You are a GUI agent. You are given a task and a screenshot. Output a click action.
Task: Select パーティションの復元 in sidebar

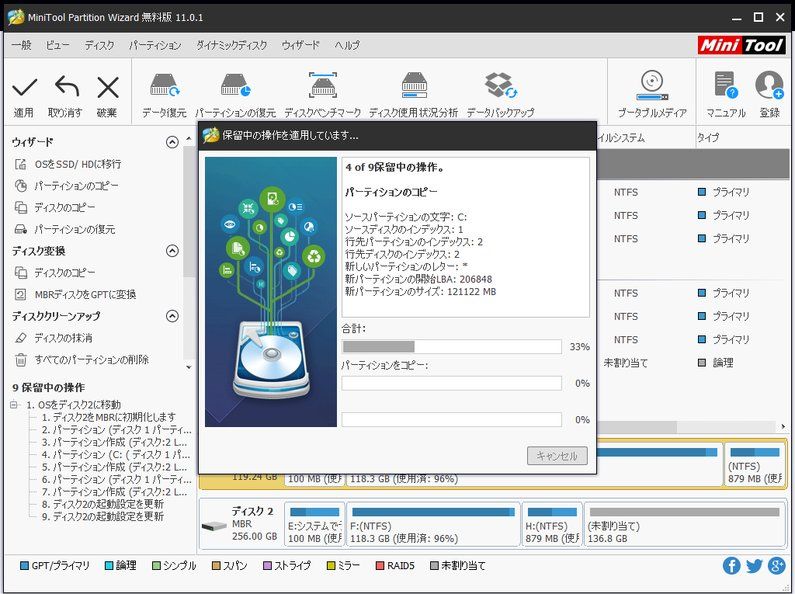tap(75, 229)
